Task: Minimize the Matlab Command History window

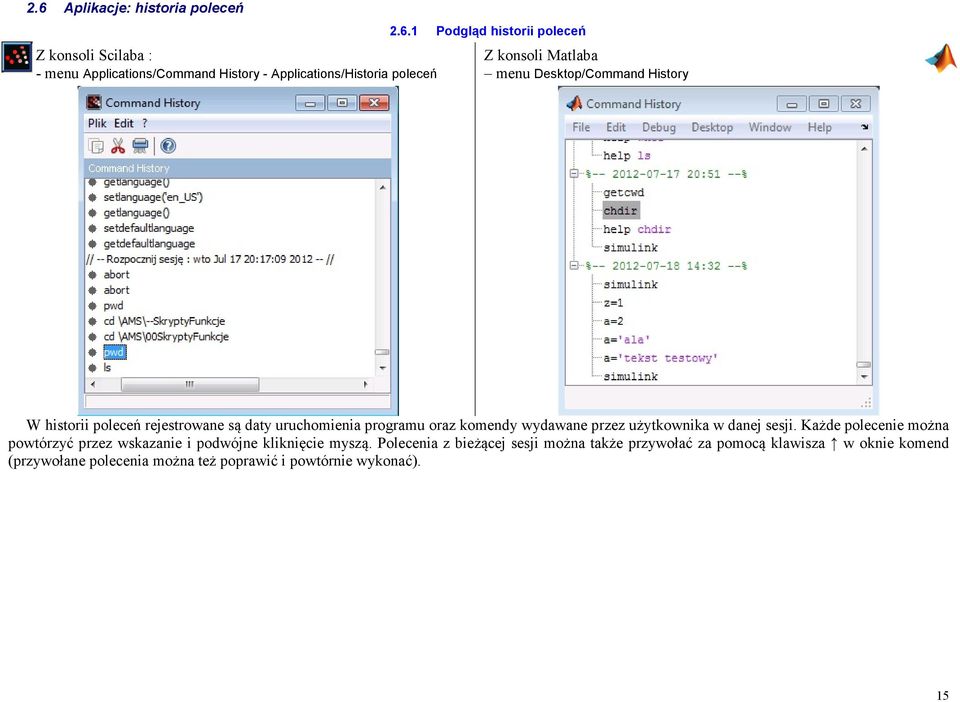Action: point(792,104)
